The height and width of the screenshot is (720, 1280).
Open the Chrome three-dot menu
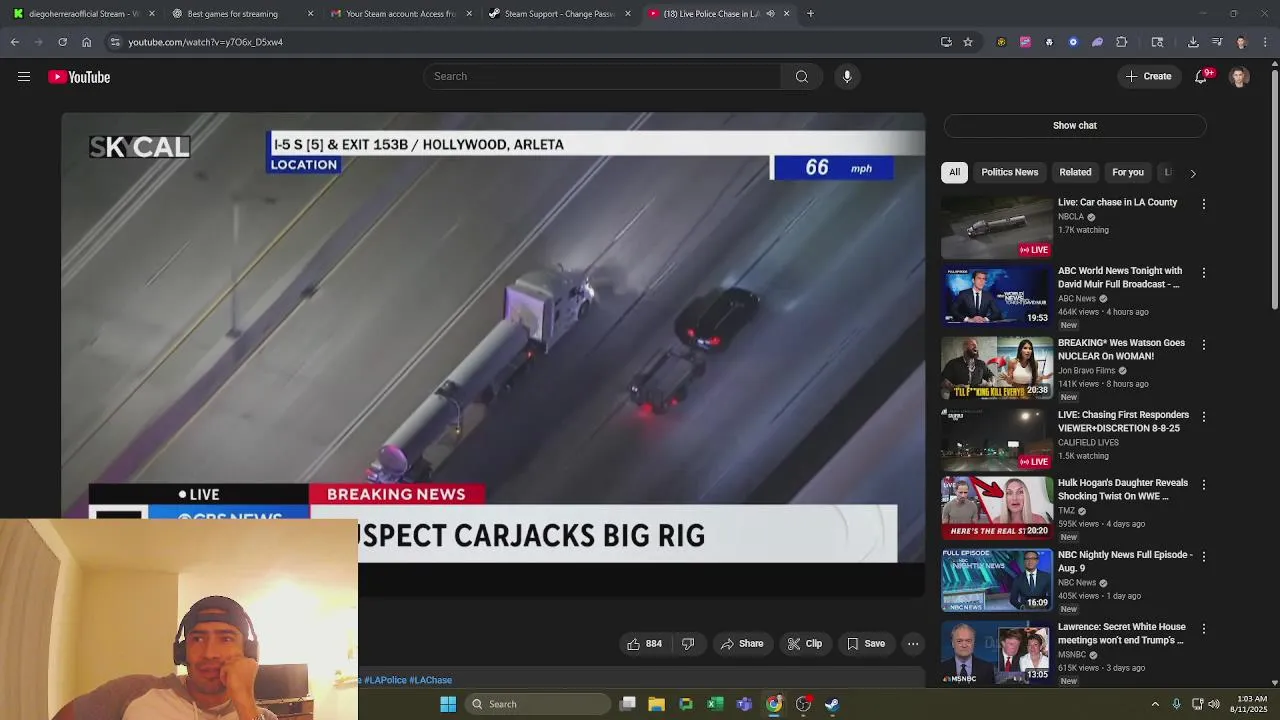click(1265, 42)
